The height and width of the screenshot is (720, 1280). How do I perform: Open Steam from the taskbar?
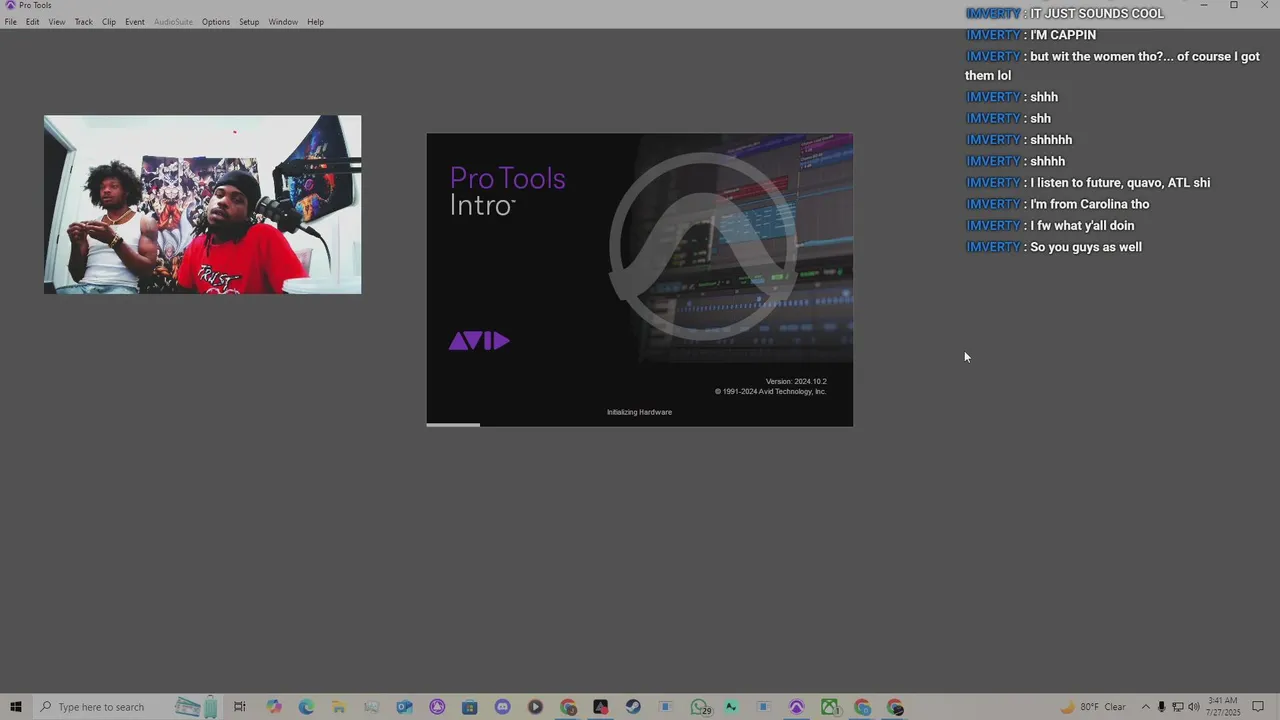click(633, 707)
